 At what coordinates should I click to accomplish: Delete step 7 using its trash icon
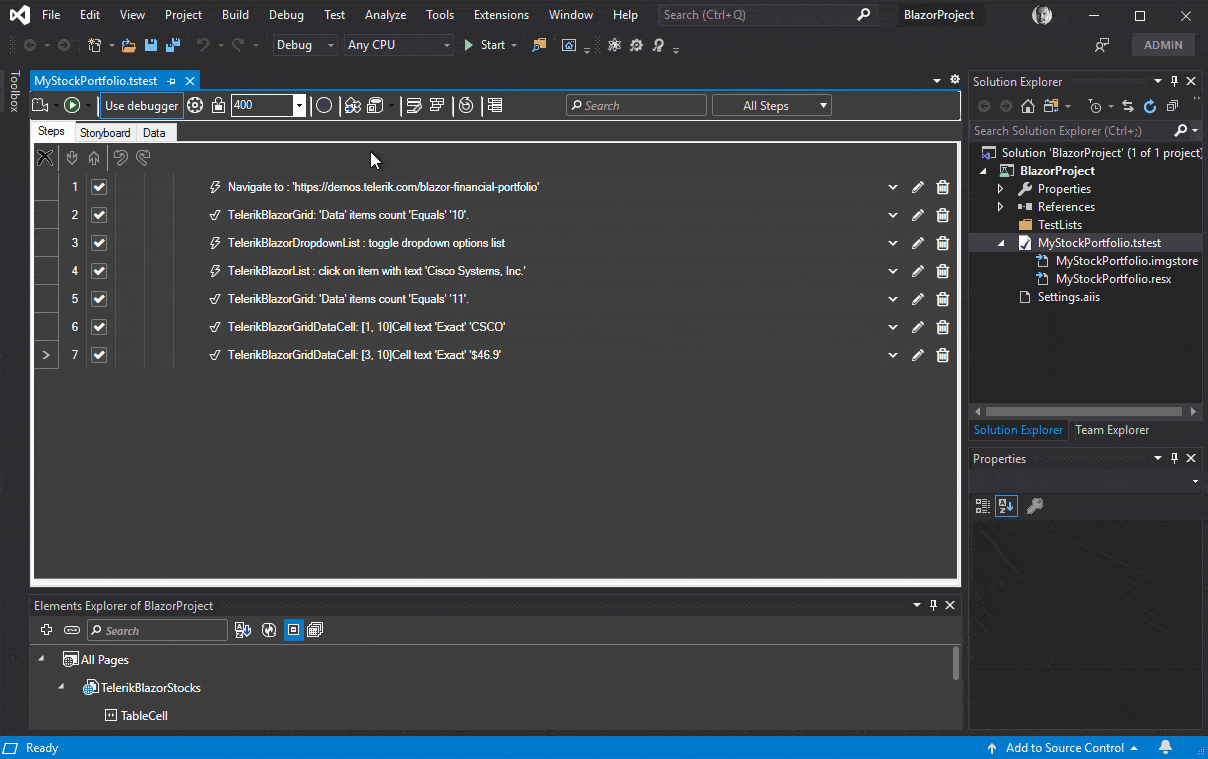coord(942,355)
